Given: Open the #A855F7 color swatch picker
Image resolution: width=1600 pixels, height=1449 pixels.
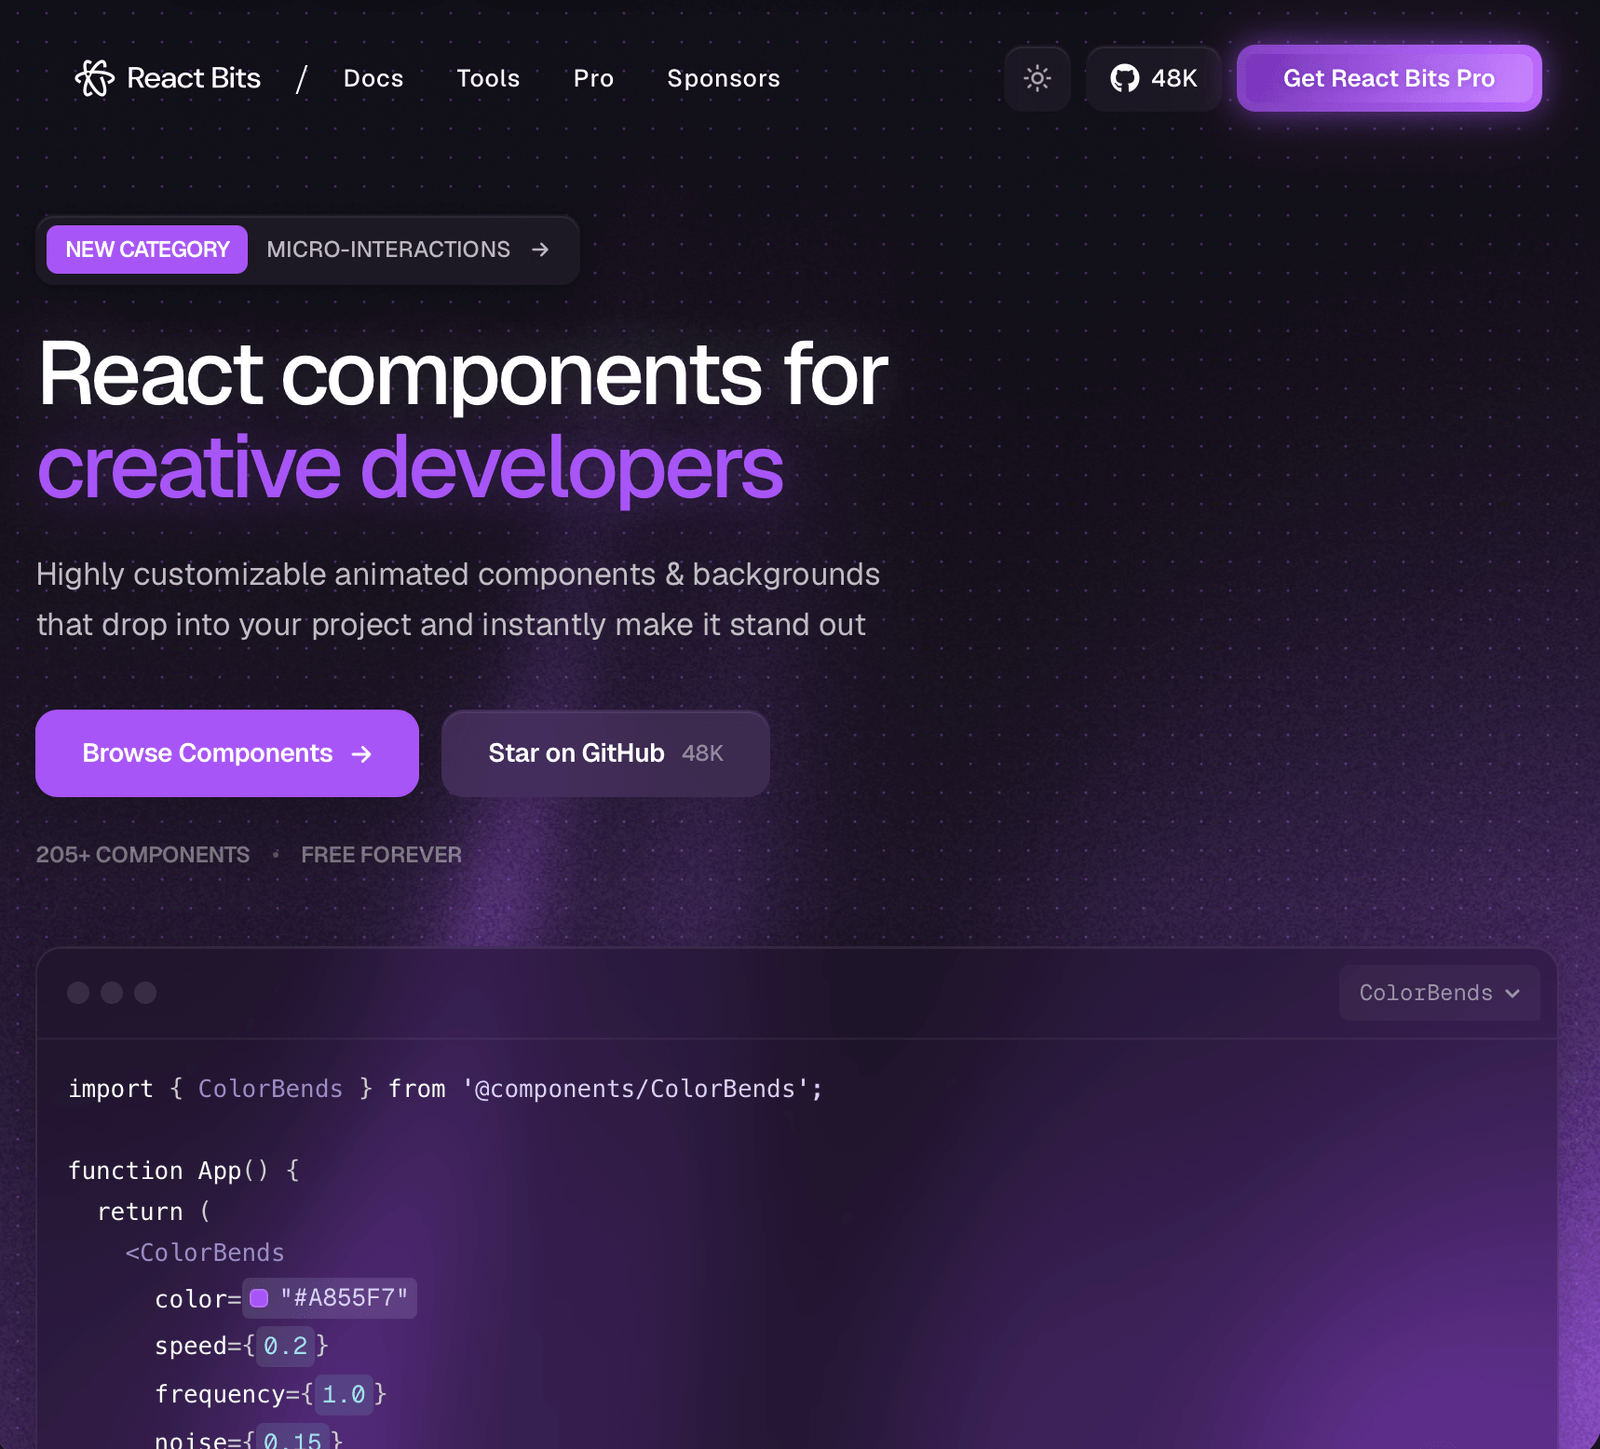Looking at the screenshot, I should 259,1298.
